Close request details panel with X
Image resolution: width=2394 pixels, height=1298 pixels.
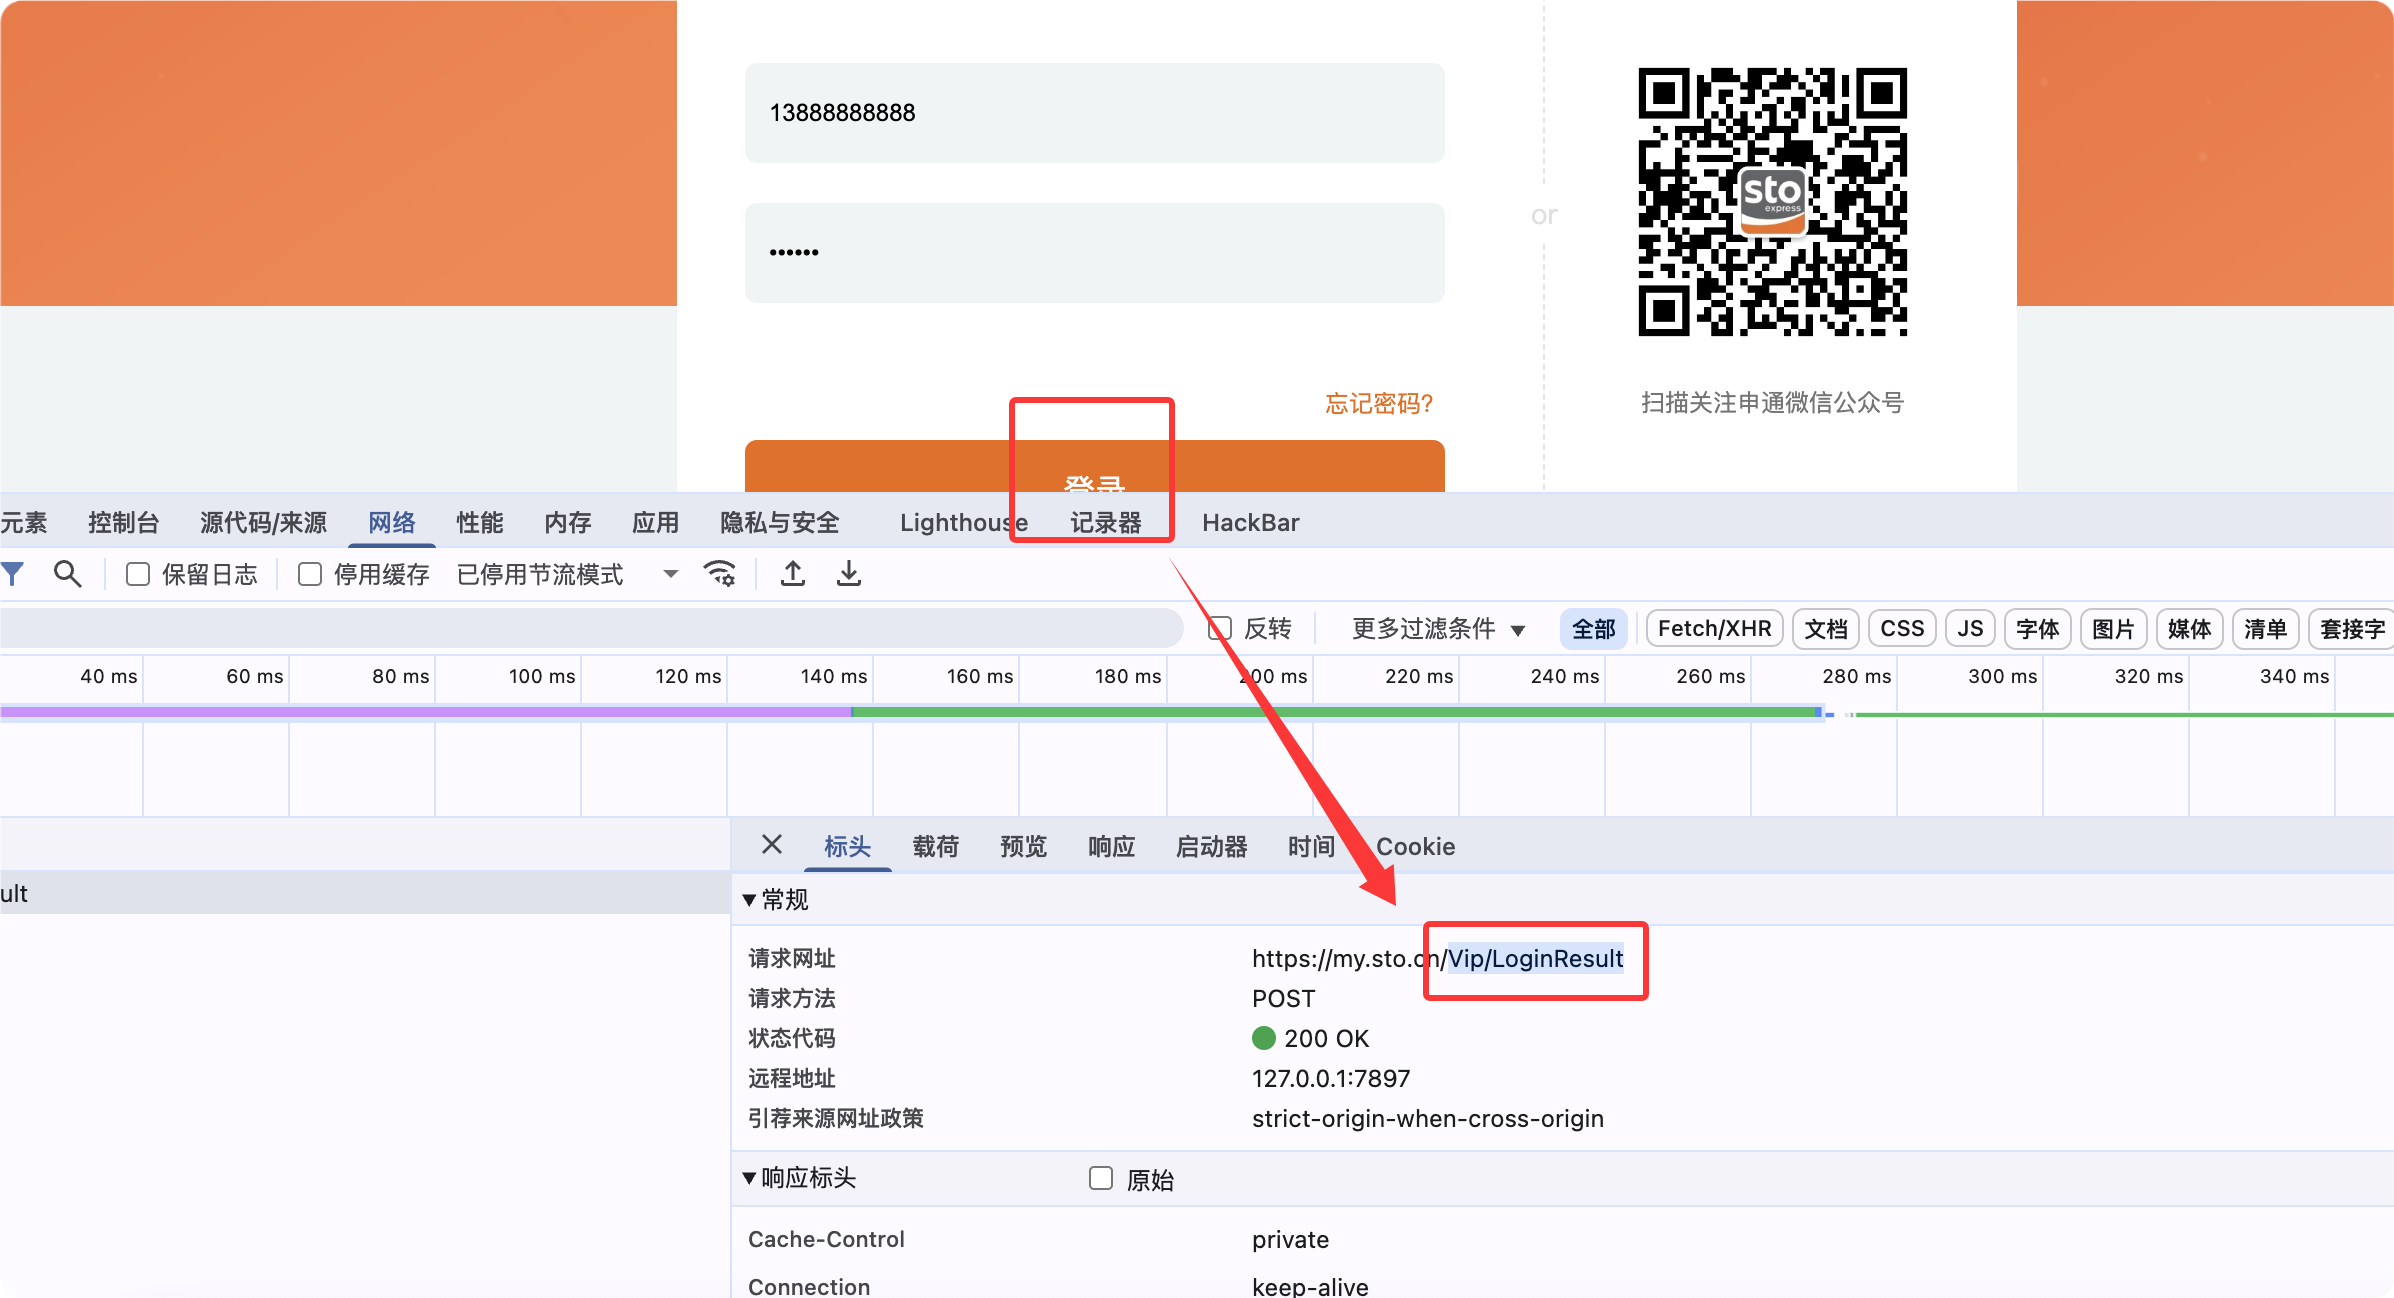[771, 845]
